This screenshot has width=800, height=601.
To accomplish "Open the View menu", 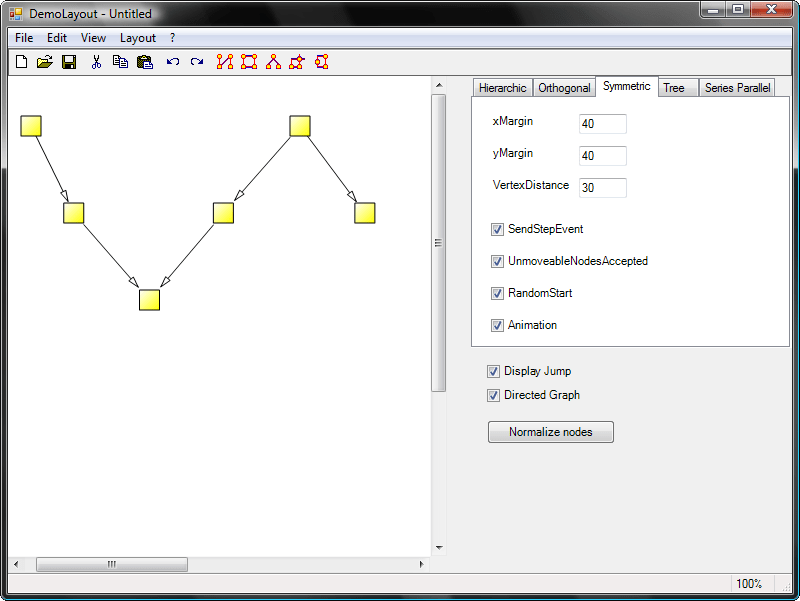I will point(93,38).
